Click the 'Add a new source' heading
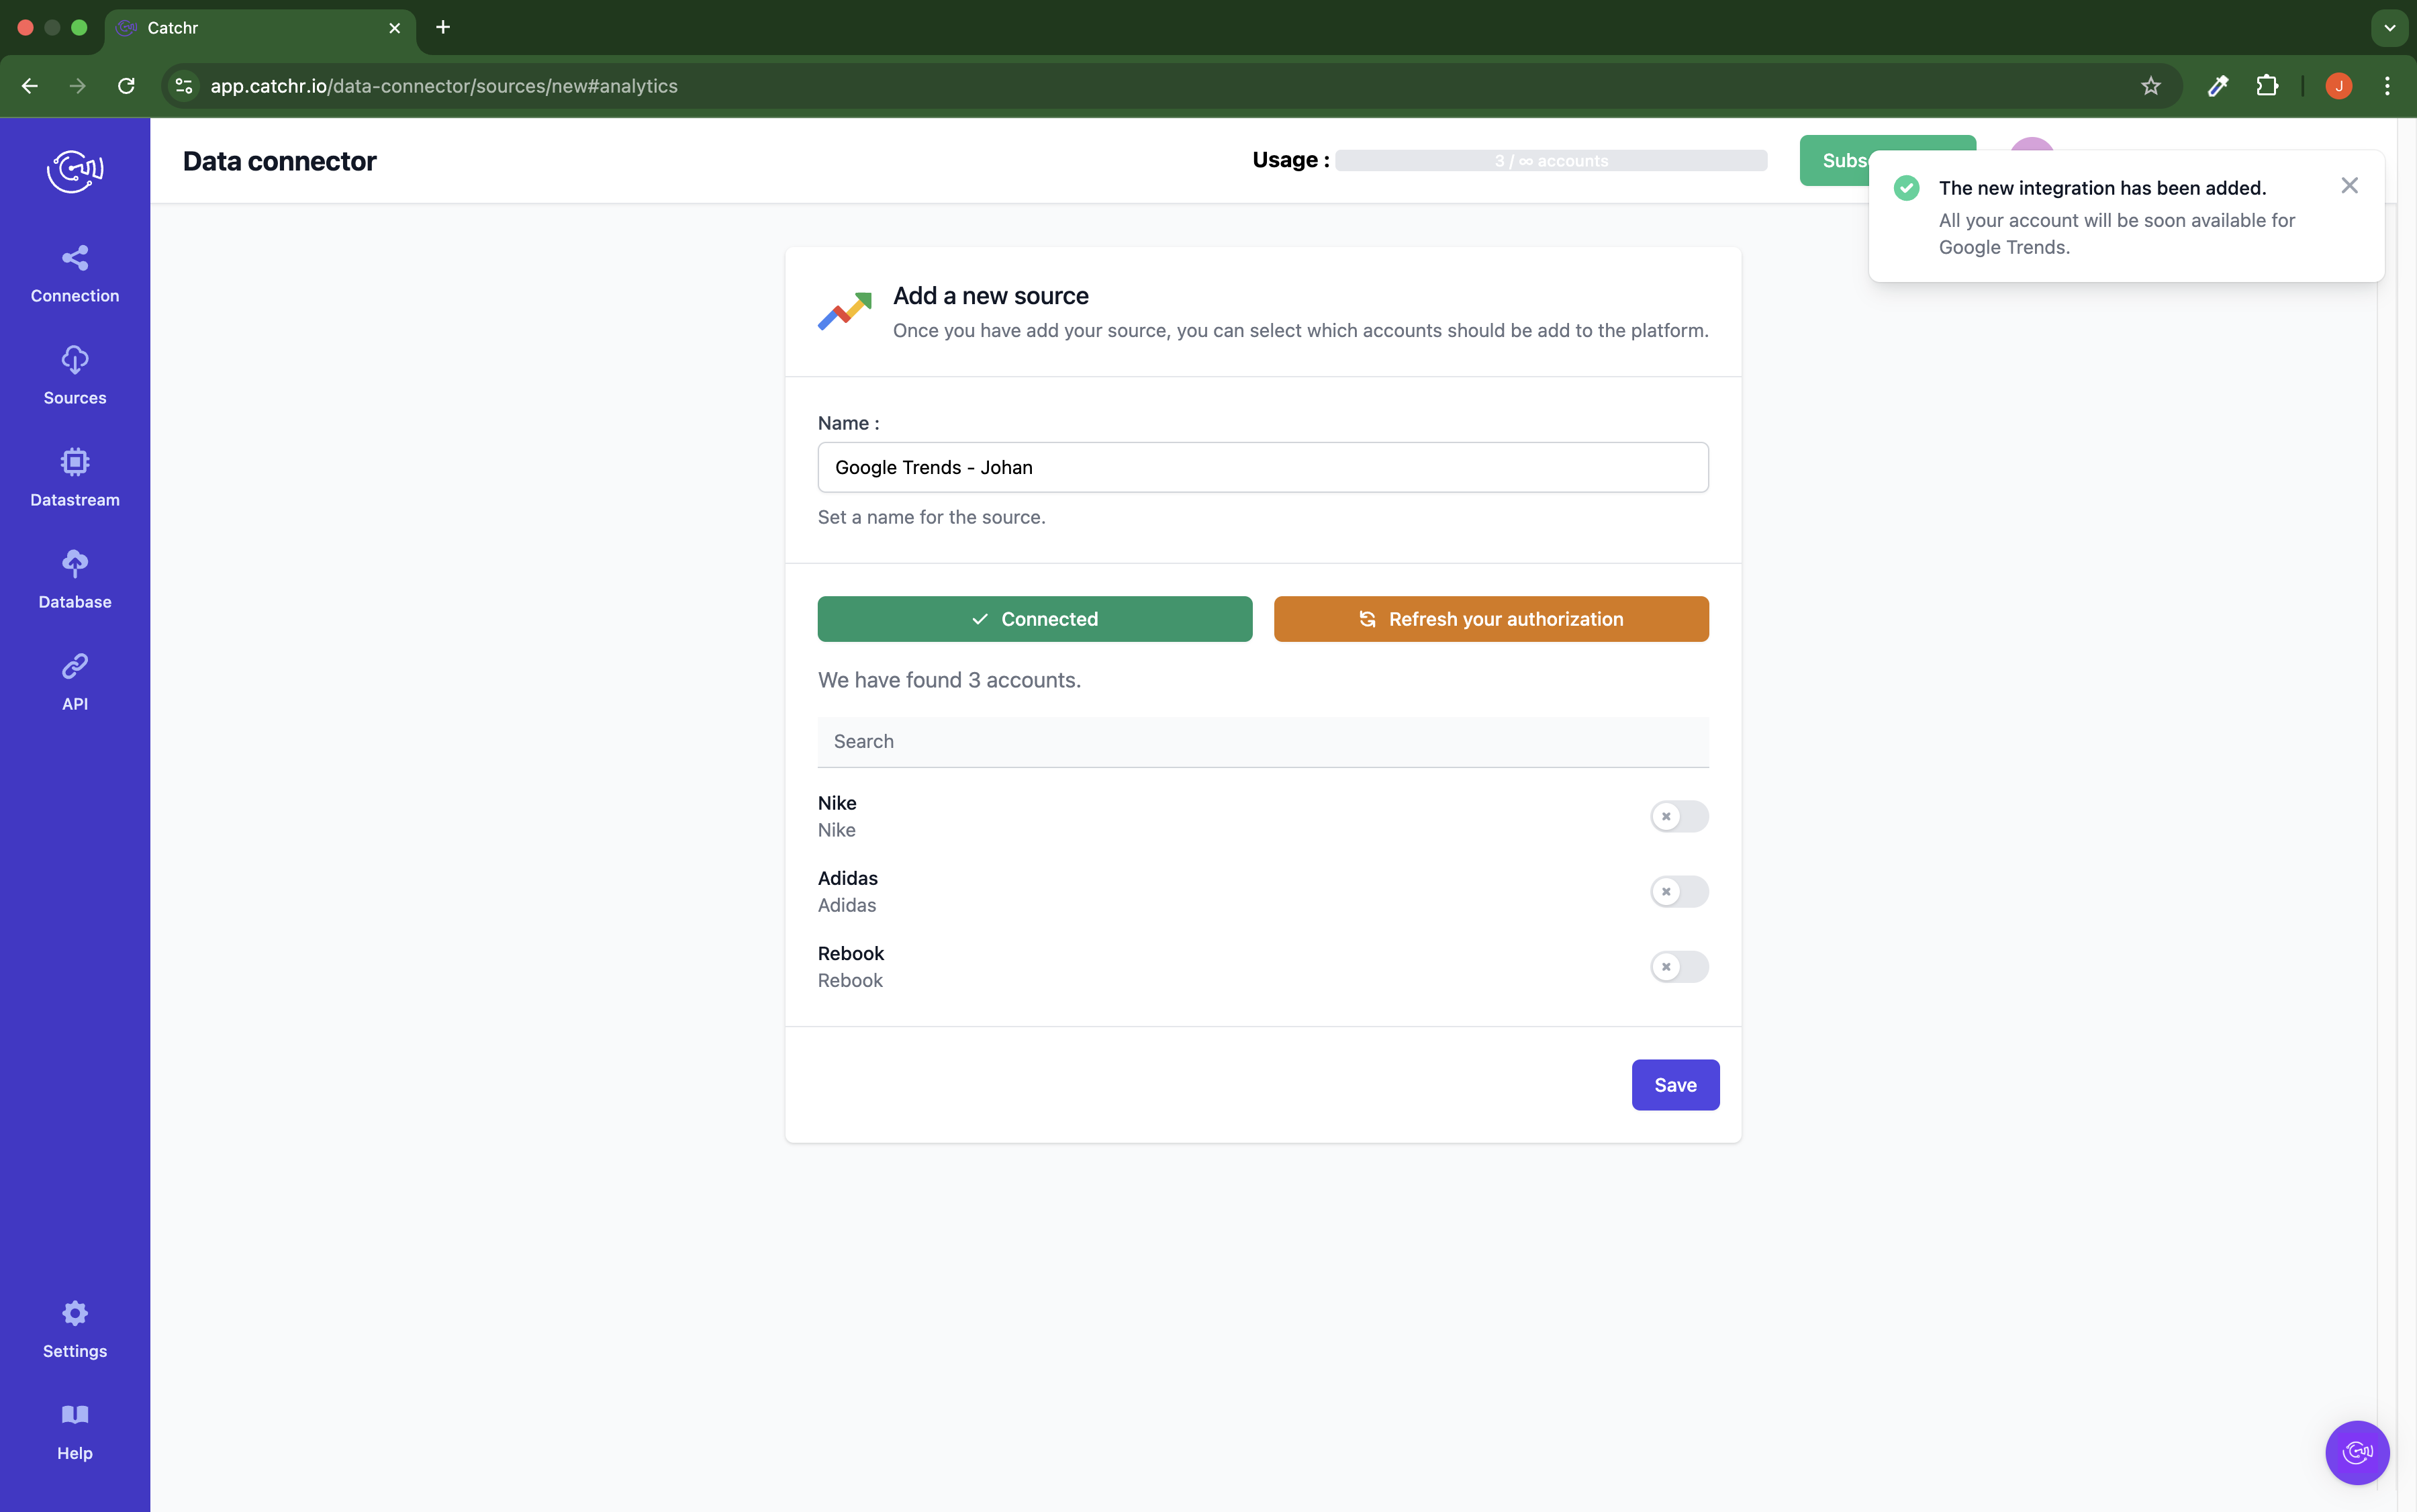Screen dimensions: 2417x1512 pyautogui.click(x=990, y=296)
